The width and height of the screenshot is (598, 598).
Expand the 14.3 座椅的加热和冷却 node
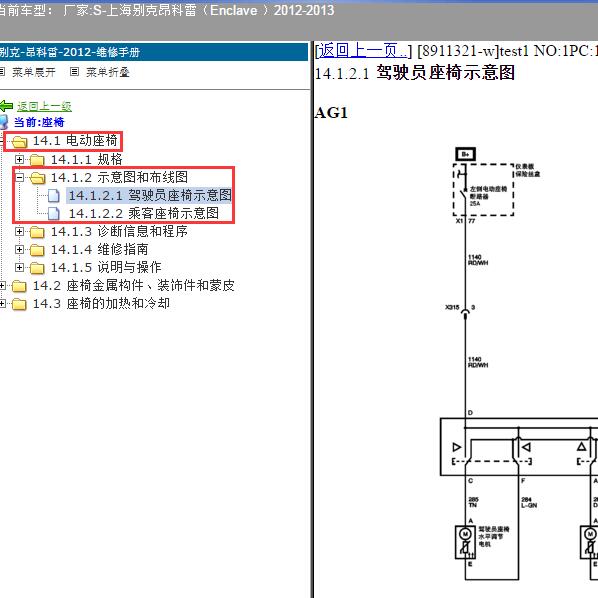(x=2, y=304)
